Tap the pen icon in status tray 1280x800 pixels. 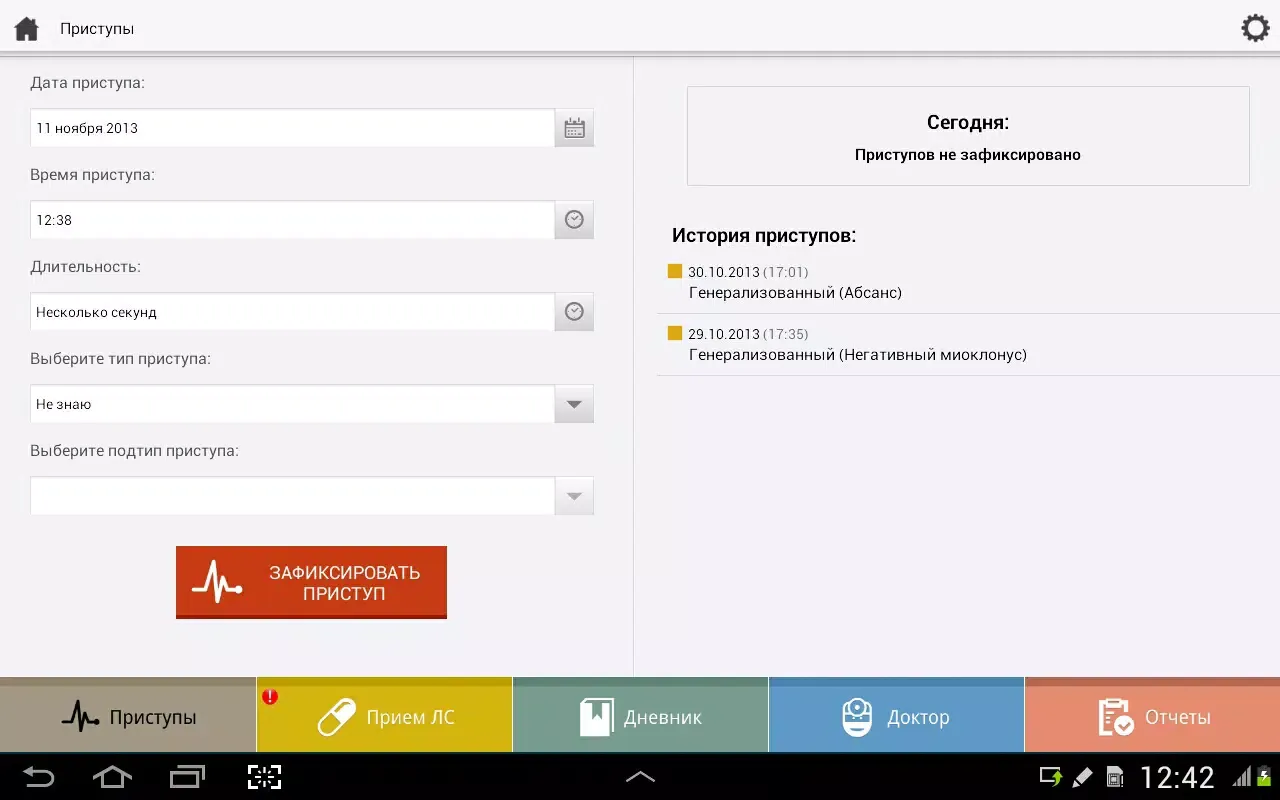click(x=1082, y=777)
